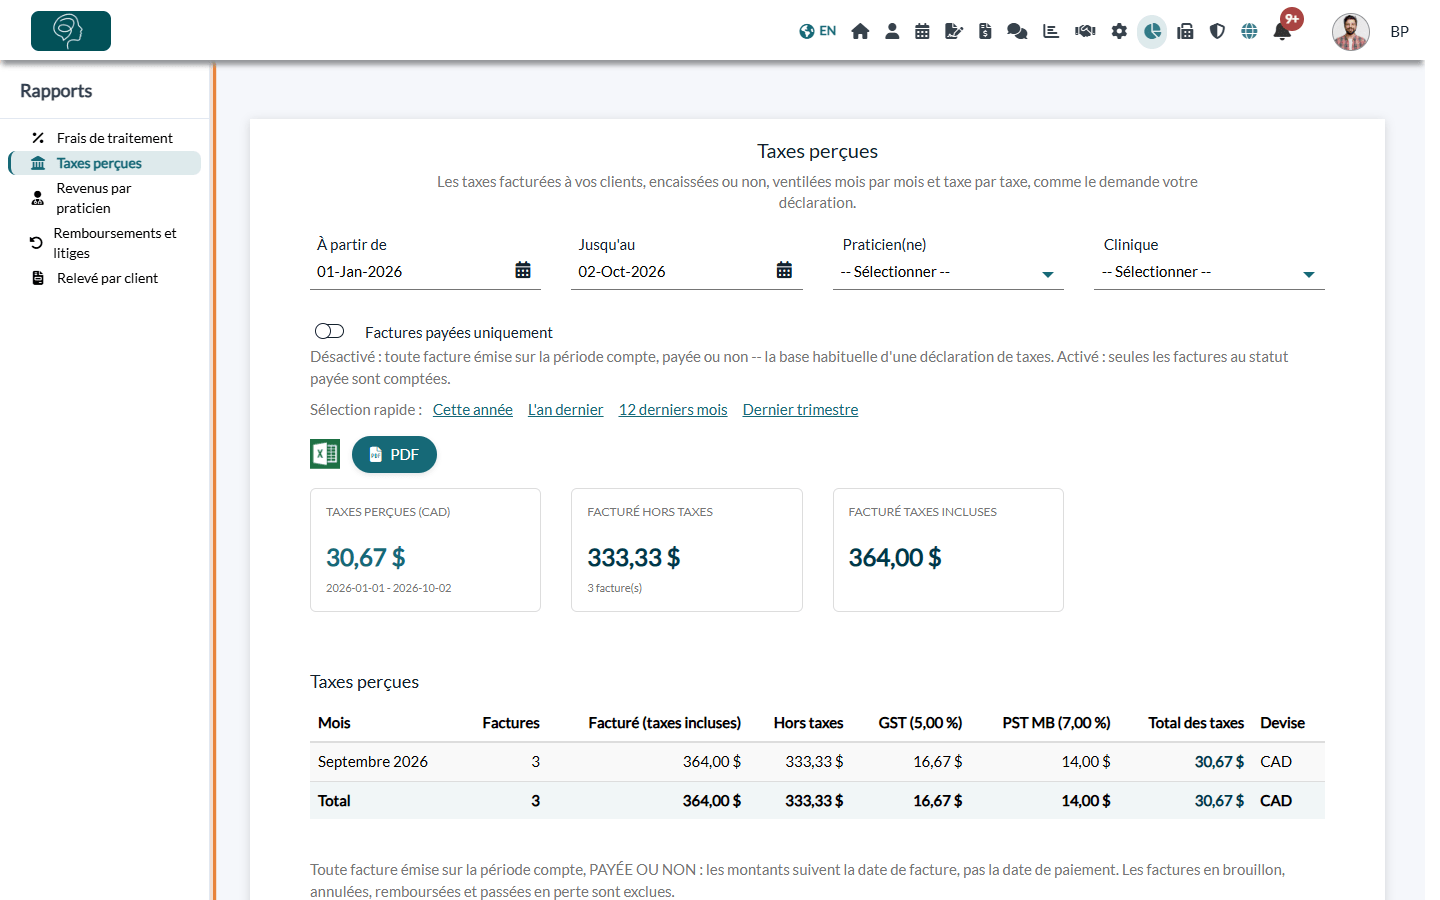Open the calendar icon in the top navigation
The width and height of the screenshot is (1440, 900).
(922, 31)
